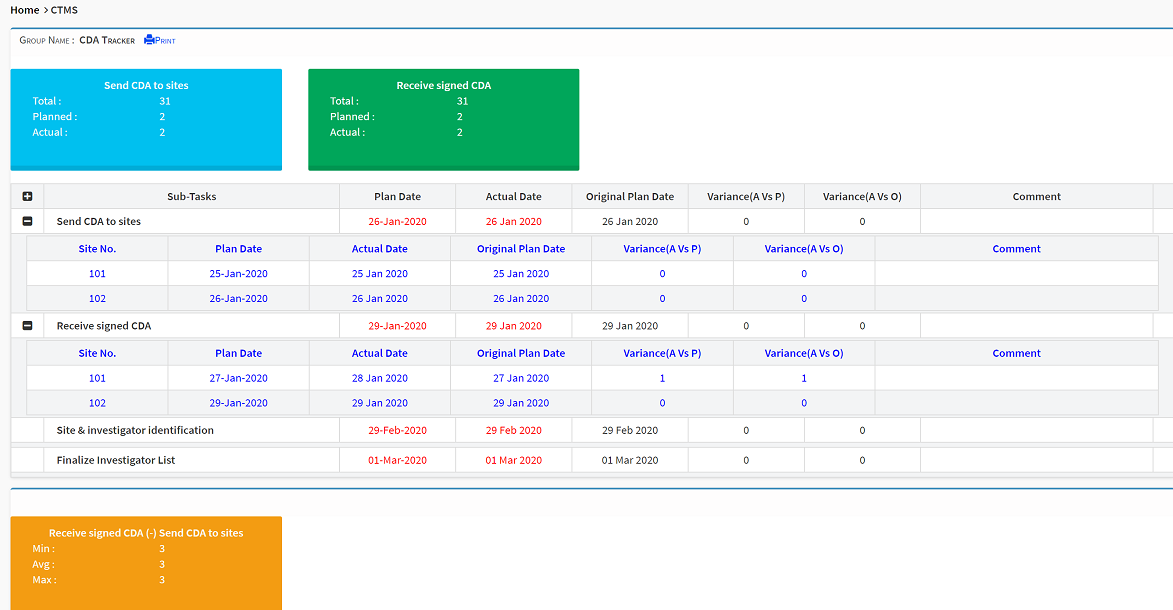Click the orange Min/Avg/Max summary card
The width and height of the screenshot is (1173, 610).
click(146, 563)
